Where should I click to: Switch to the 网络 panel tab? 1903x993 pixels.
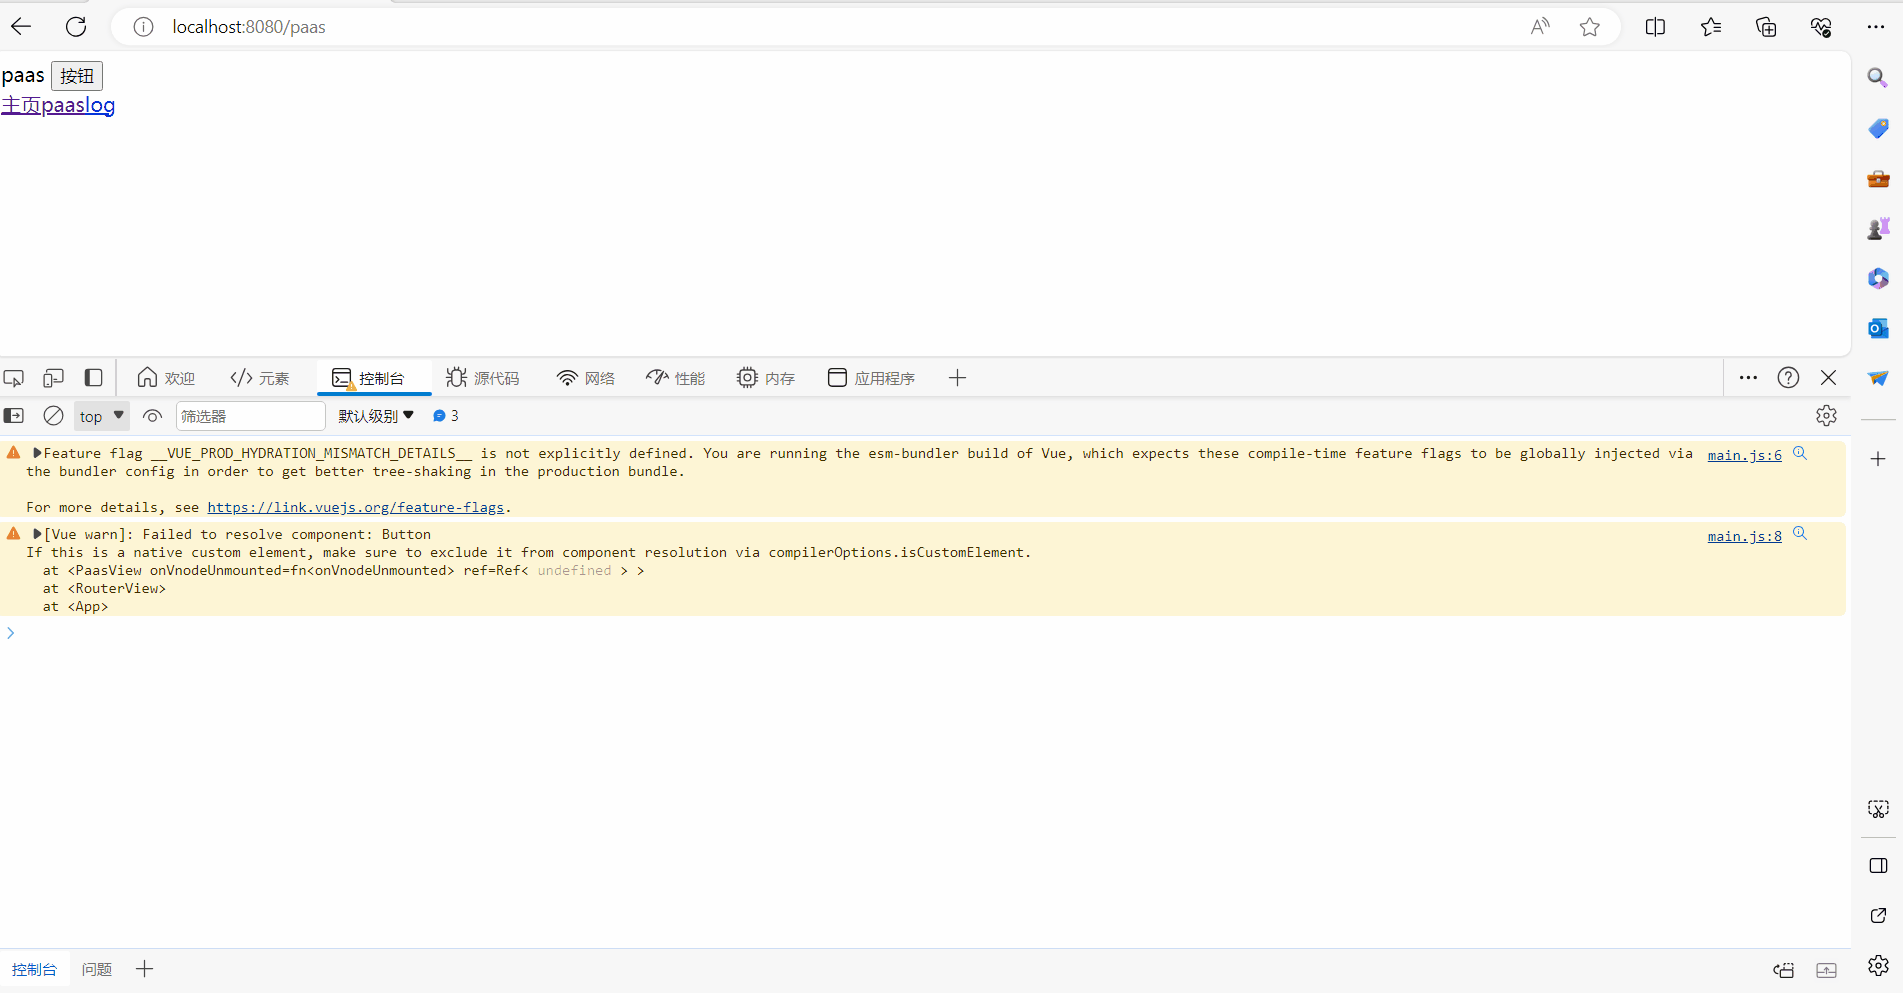point(585,377)
